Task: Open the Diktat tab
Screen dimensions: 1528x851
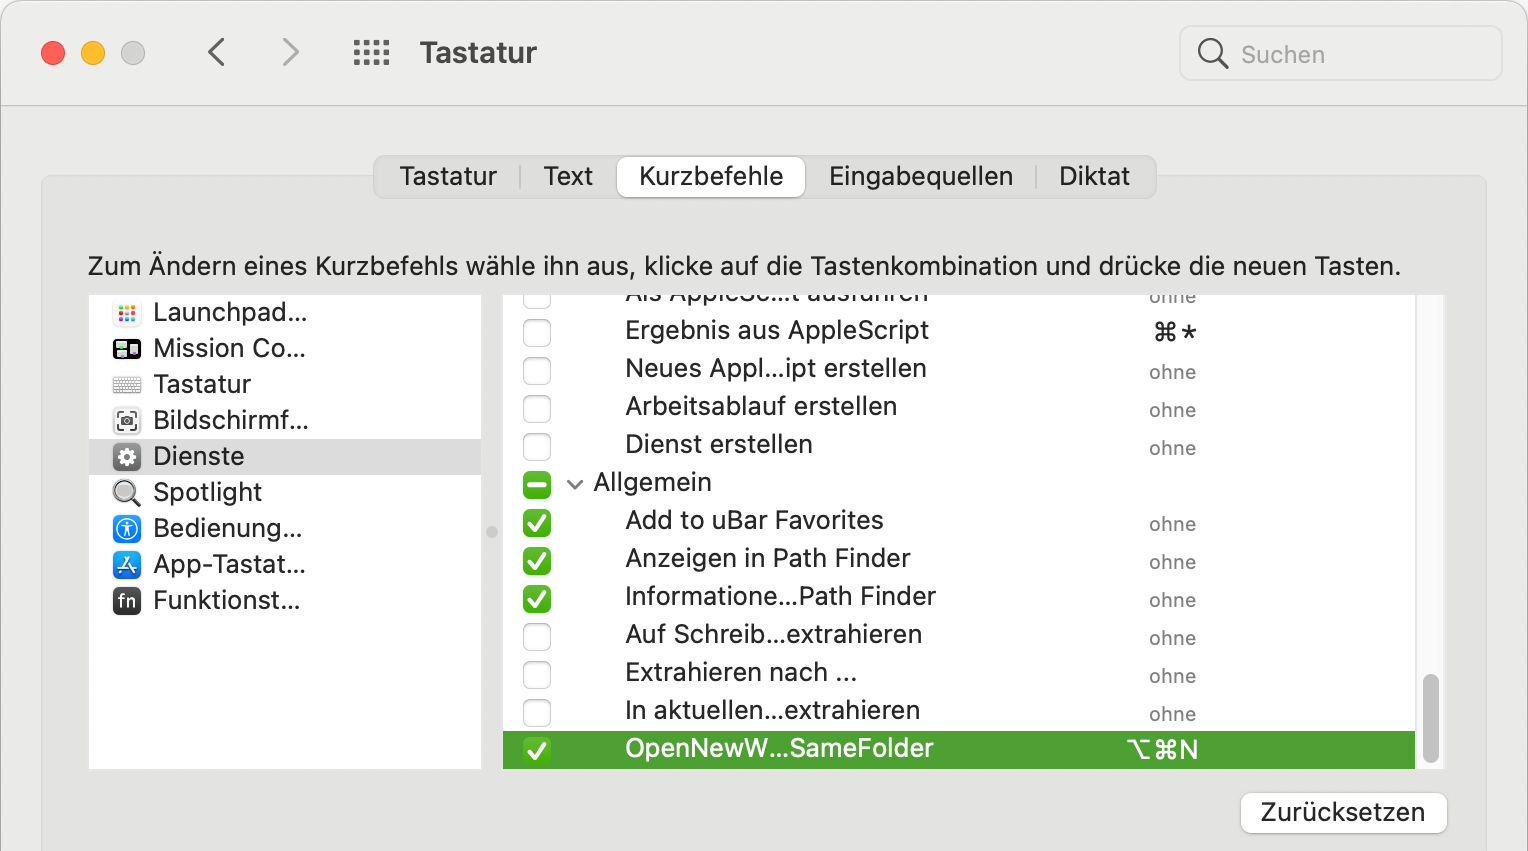Action: pos(1094,177)
